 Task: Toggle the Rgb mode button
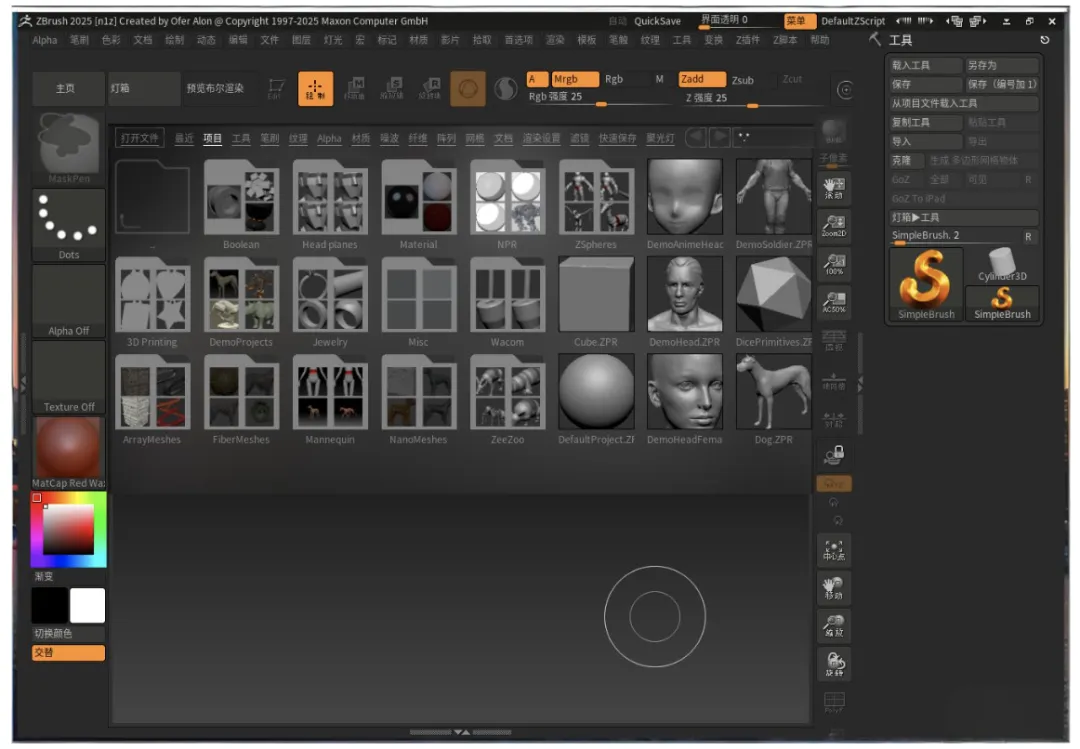[x=614, y=79]
